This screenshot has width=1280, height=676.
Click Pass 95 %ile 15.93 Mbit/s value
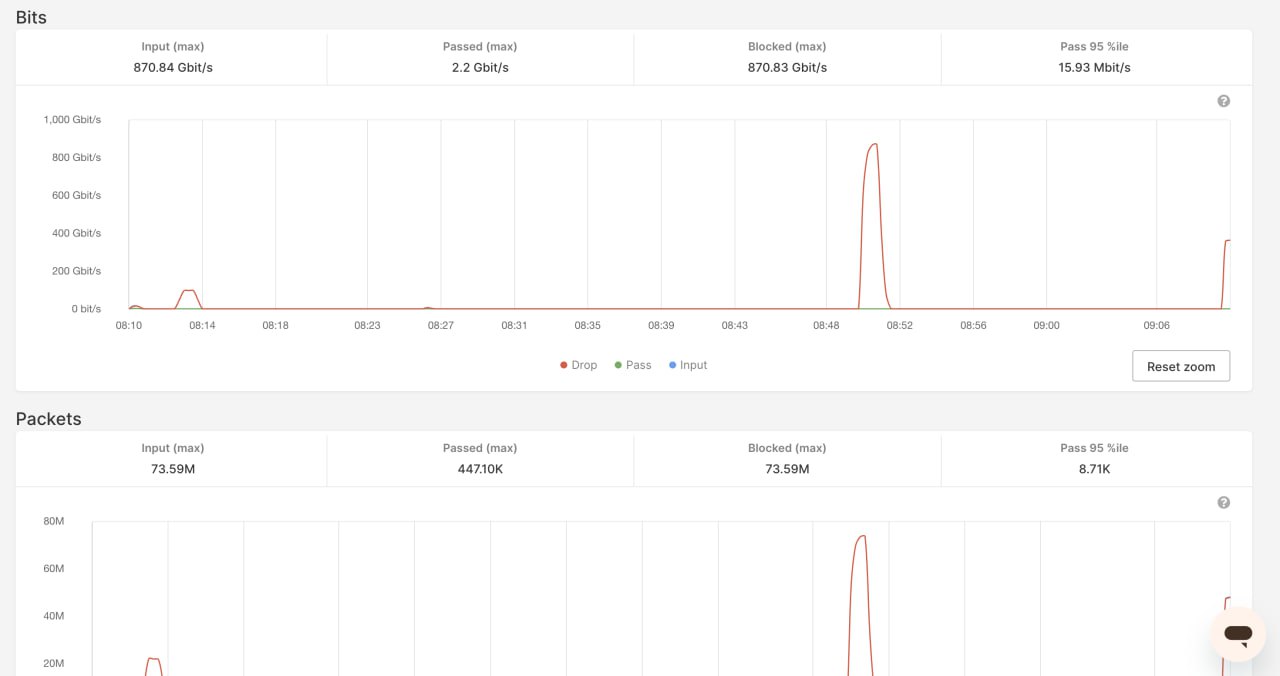tap(1094, 68)
